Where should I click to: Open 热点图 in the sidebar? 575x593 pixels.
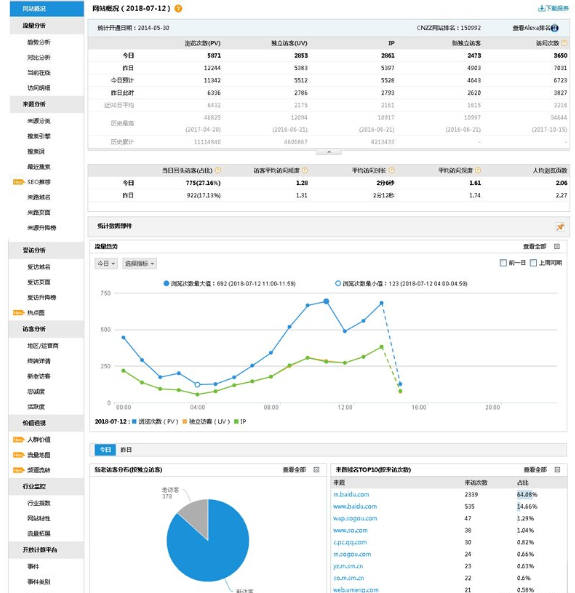tap(36, 313)
